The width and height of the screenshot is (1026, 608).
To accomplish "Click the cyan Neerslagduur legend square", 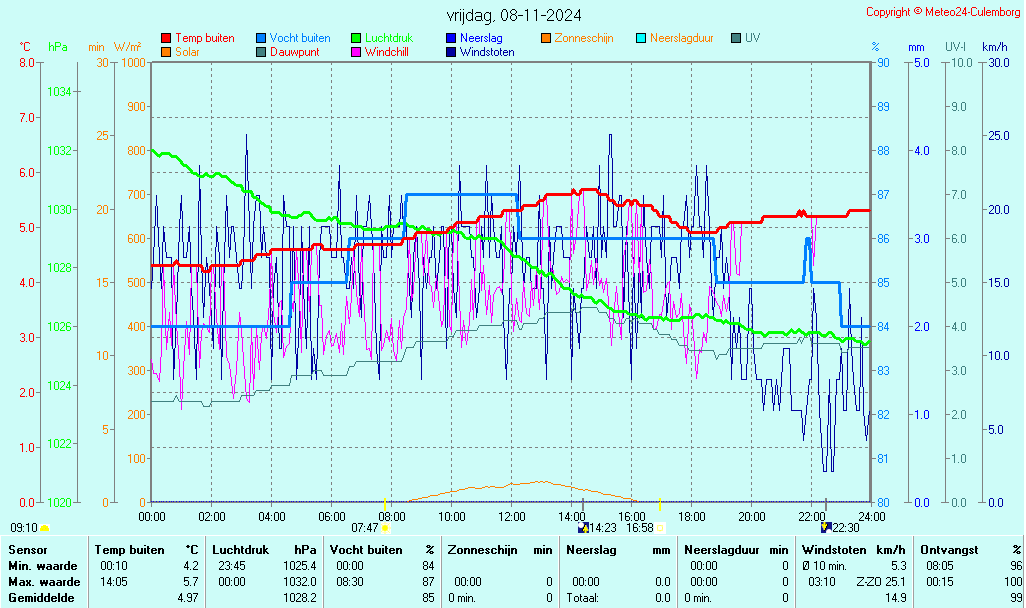I will (641, 38).
